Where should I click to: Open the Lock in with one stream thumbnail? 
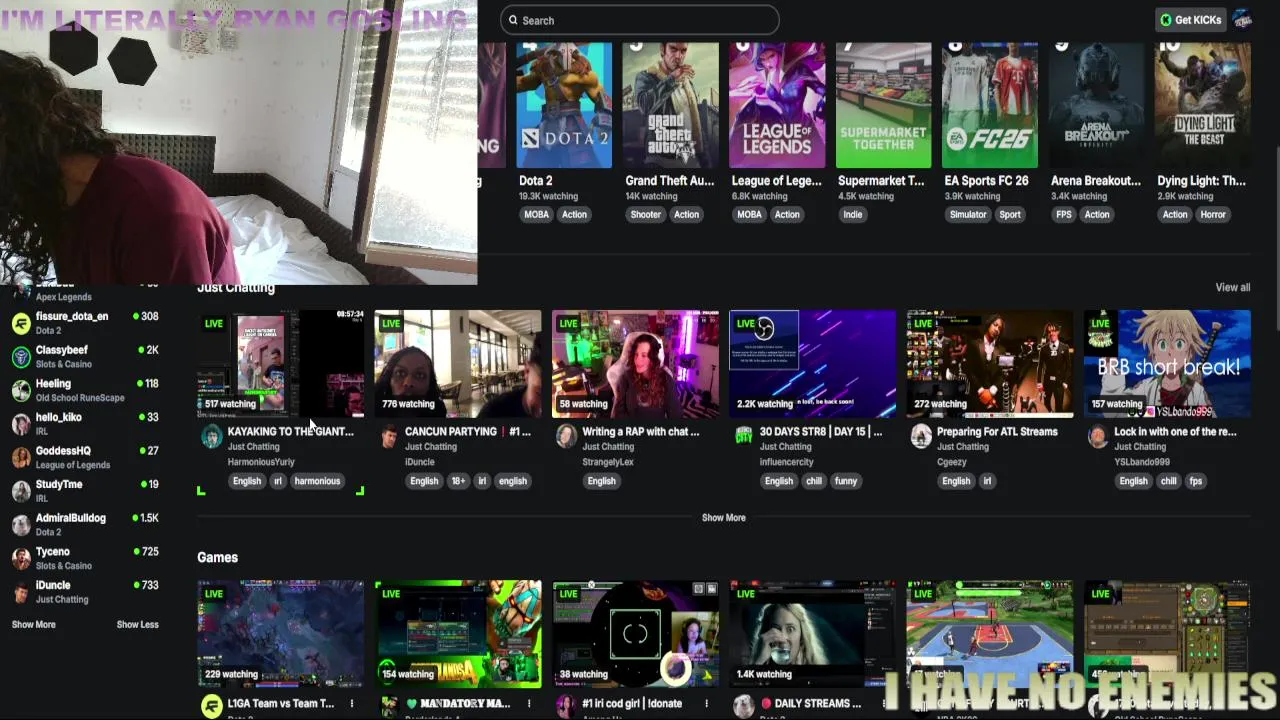tap(1167, 364)
